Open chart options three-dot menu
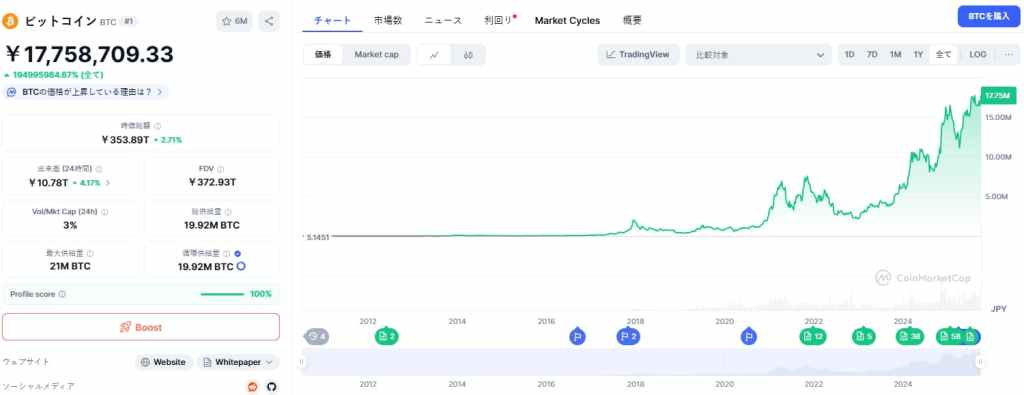 coord(1008,55)
